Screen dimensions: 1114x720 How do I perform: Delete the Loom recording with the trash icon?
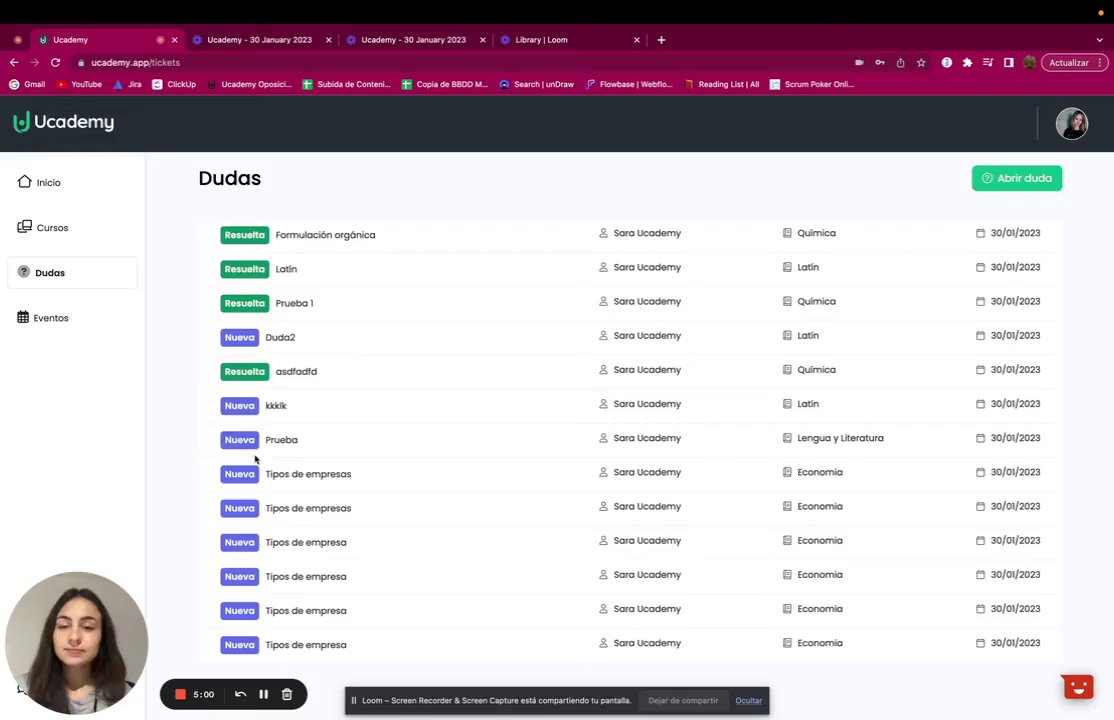(x=287, y=694)
